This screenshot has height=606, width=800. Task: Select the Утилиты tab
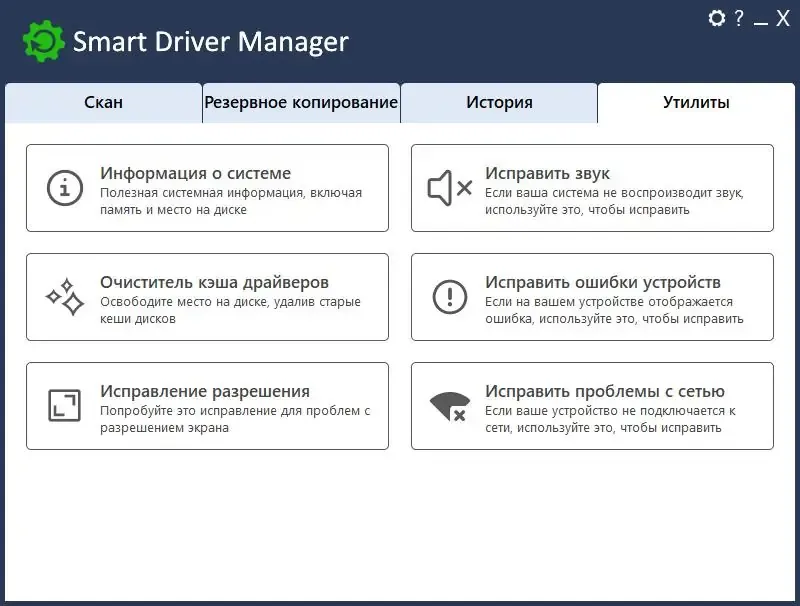[695, 102]
